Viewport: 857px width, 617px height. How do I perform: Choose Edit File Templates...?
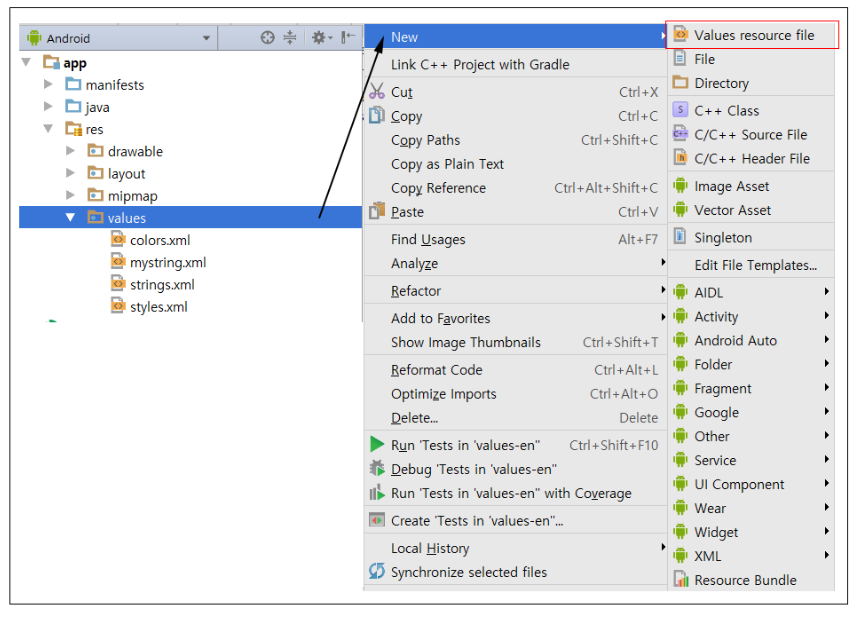[751, 265]
